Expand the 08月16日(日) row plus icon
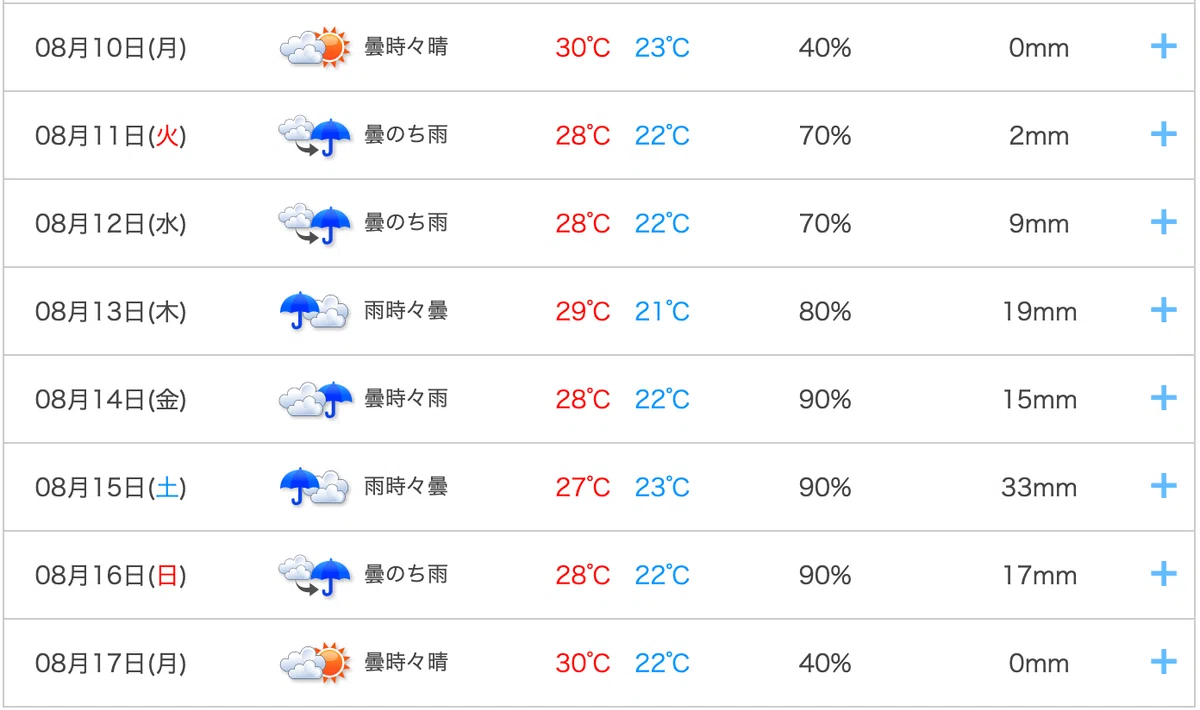 [x=1163, y=574]
